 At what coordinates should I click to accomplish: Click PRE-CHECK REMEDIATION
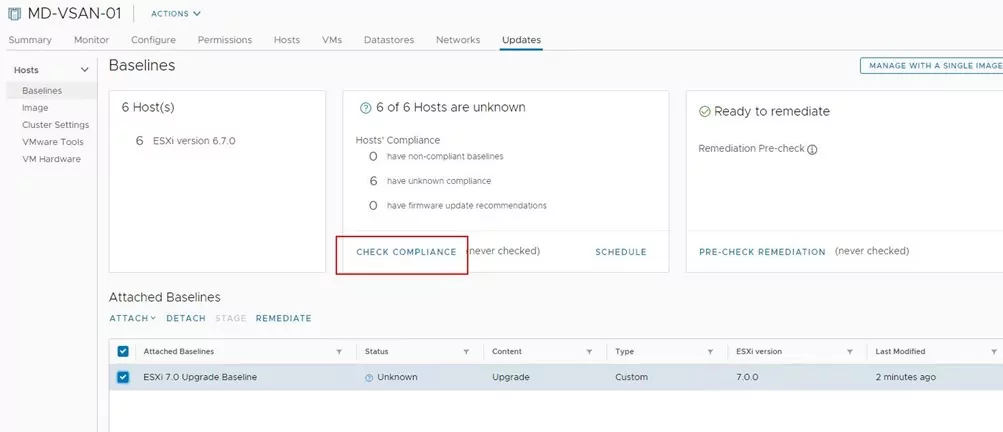[x=762, y=252]
